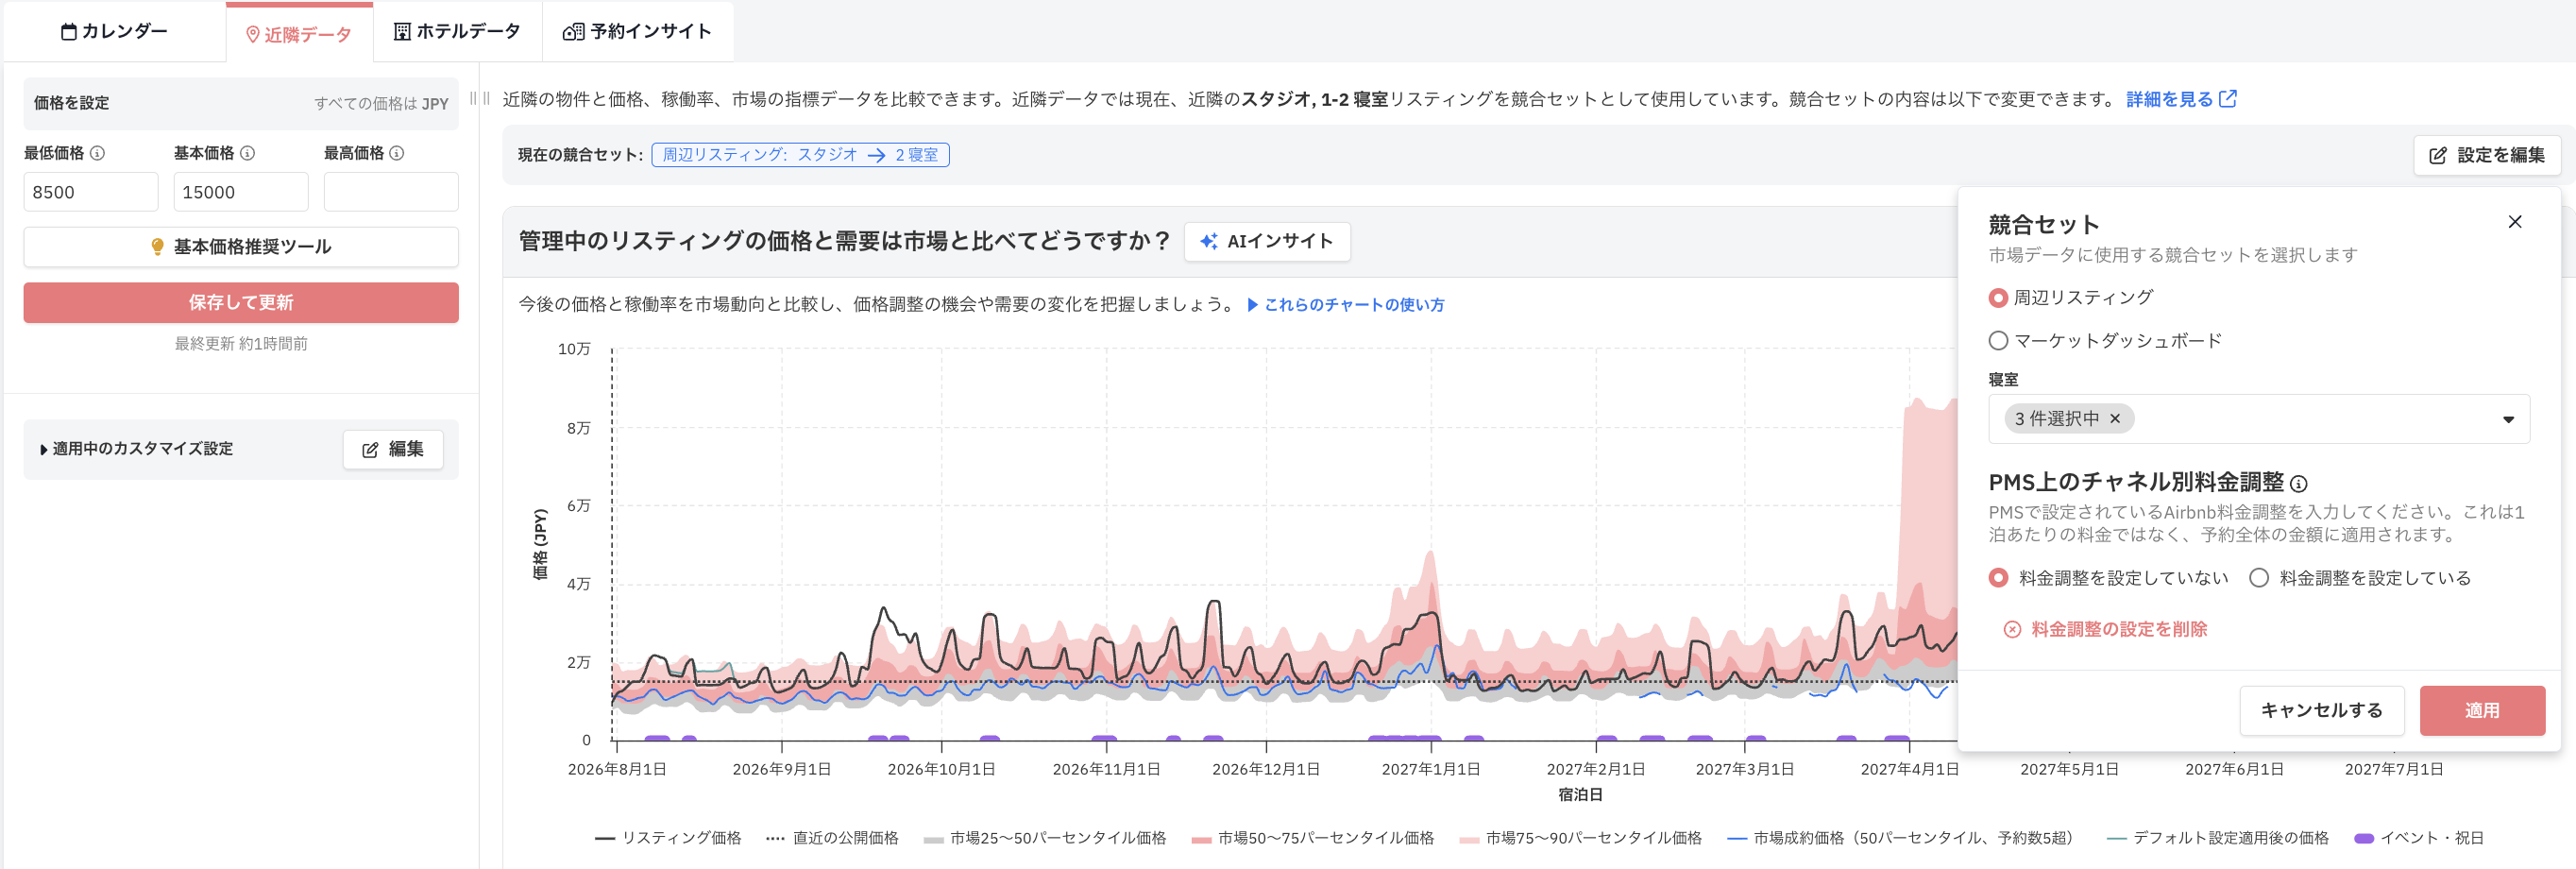Expand 適用中のカスタマイズ設定 section
2576x869 pixels.
click(x=137, y=449)
